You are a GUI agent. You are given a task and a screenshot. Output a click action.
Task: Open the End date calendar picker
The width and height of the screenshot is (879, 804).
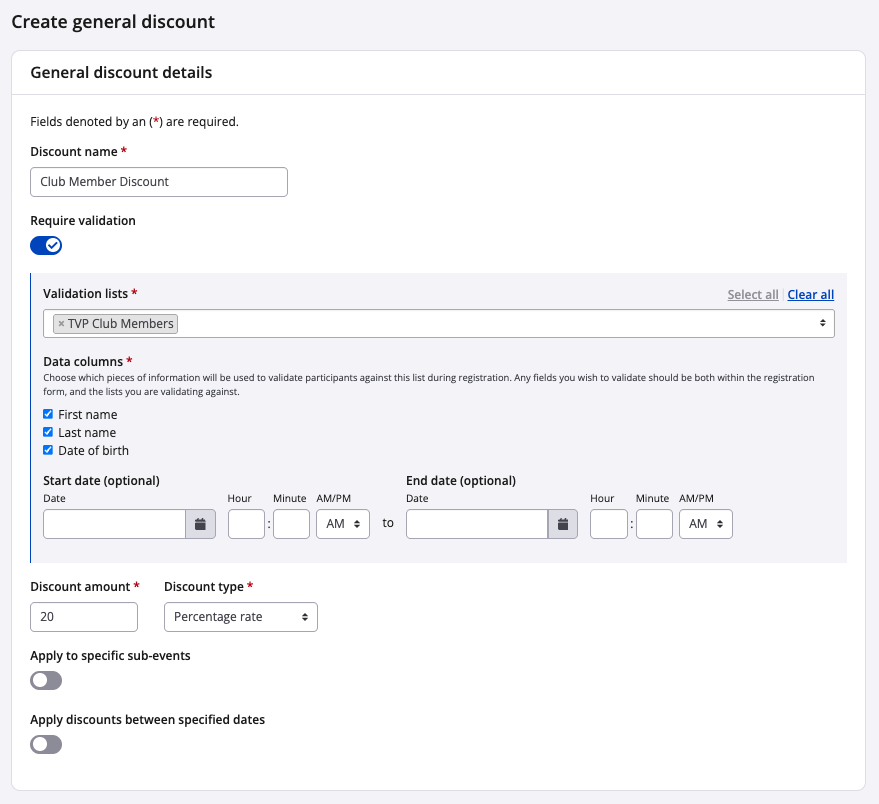pyautogui.click(x=563, y=524)
